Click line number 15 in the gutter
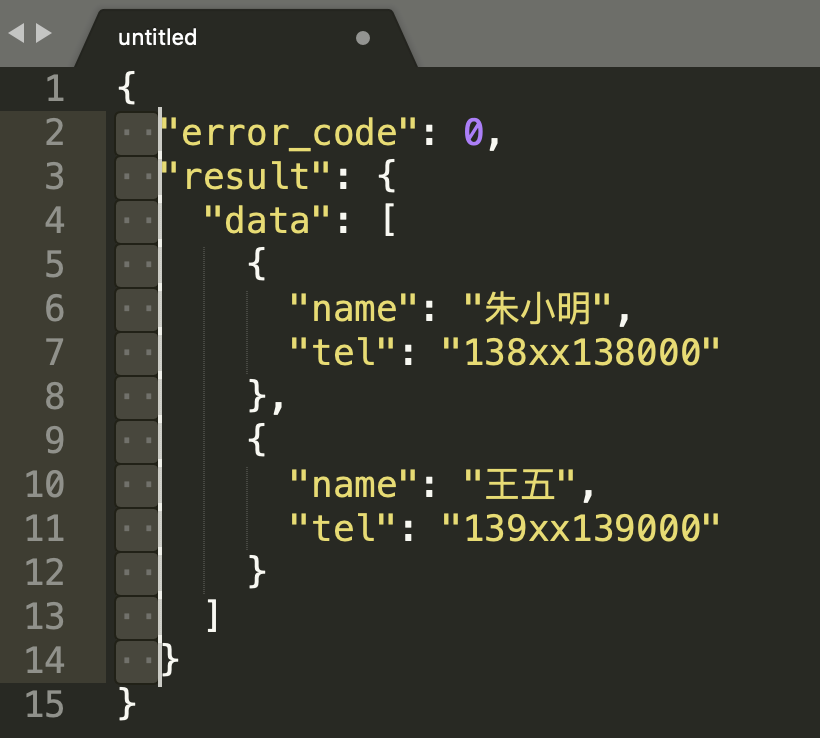 coord(44,705)
